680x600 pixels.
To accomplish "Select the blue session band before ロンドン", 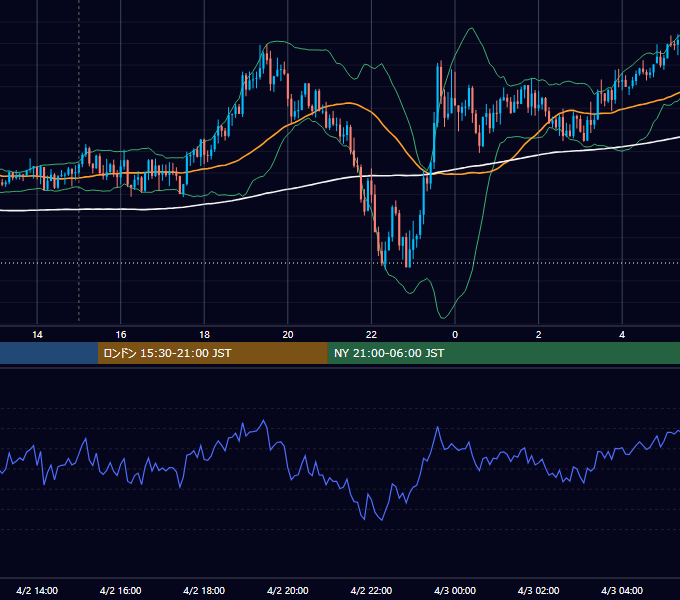I will pyautogui.click(x=49, y=353).
